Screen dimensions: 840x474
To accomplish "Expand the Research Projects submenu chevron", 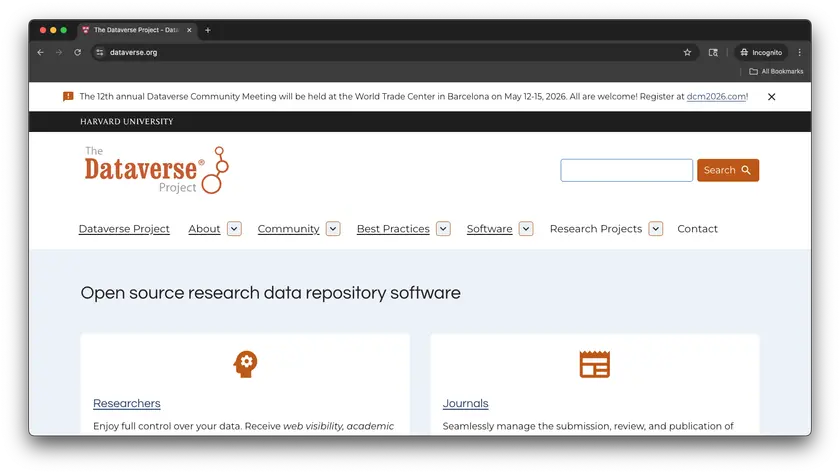I will (656, 229).
